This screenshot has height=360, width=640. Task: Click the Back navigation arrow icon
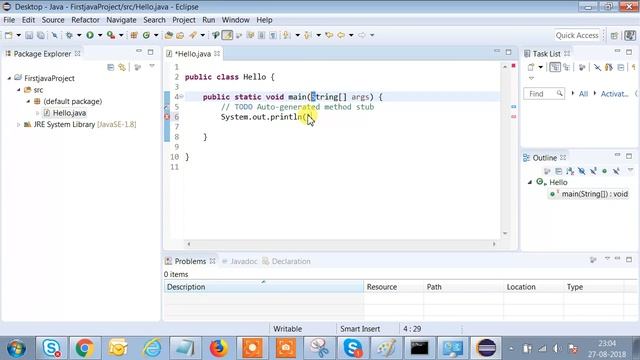(x=341, y=36)
